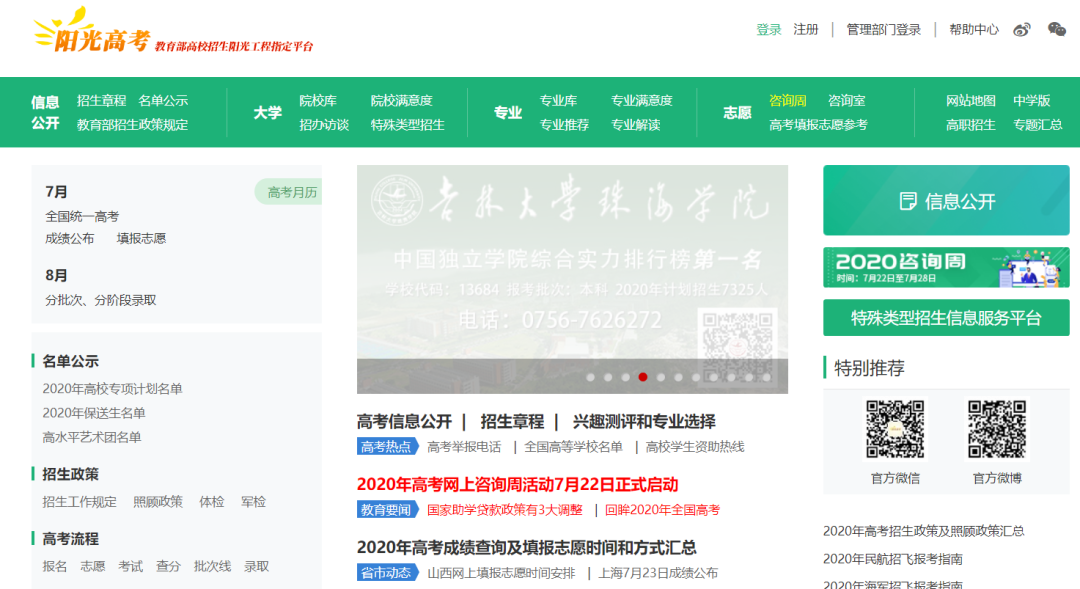Open 高水平艺术团名单

click(x=92, y=437)
